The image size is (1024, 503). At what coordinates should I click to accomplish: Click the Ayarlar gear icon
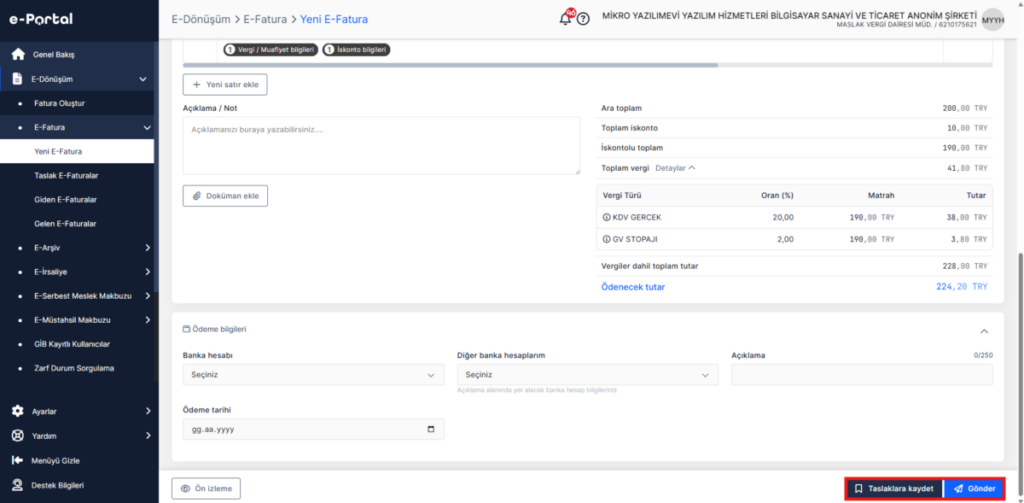18,412
